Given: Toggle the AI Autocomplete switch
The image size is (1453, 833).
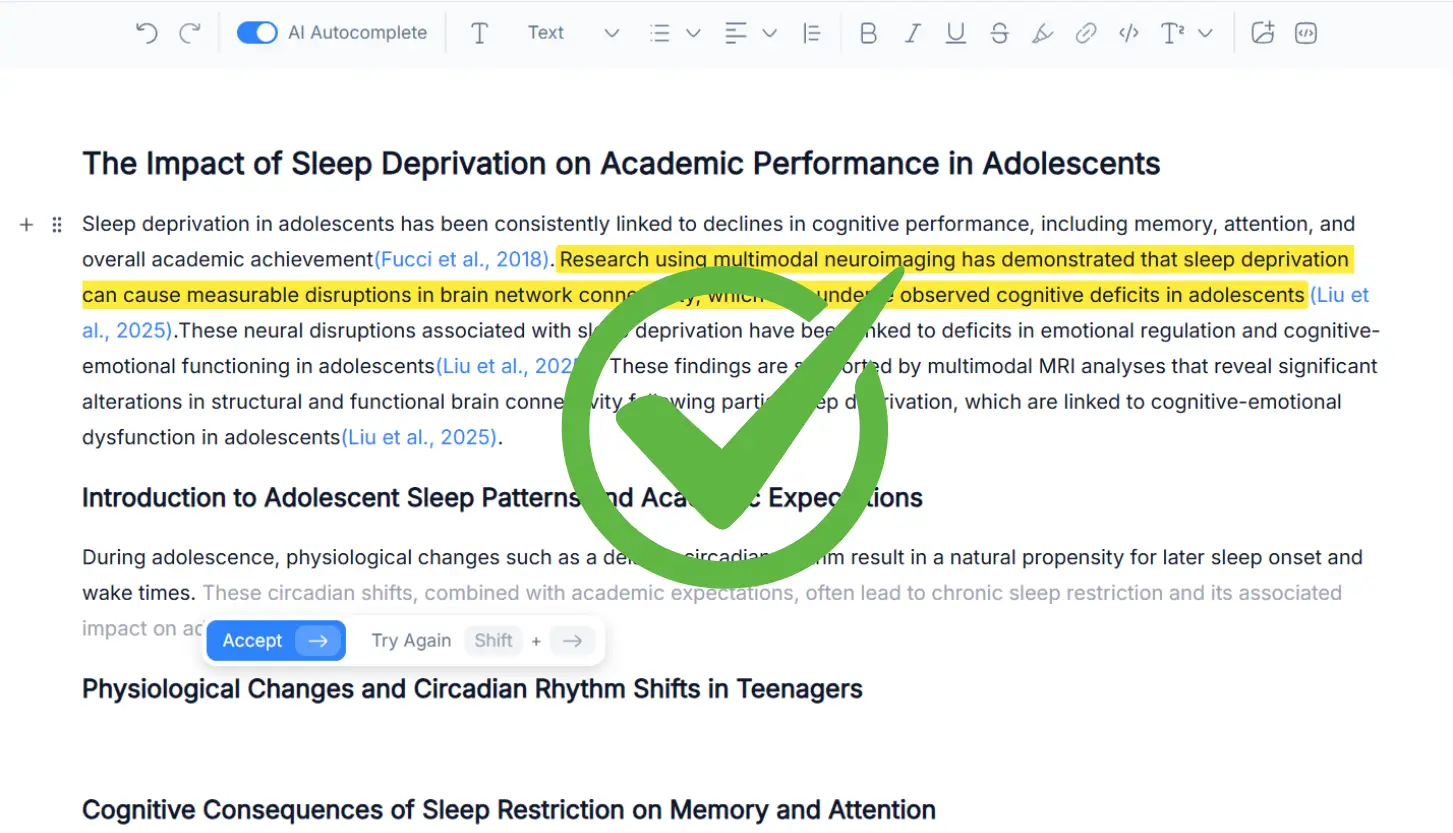Looking at the screenshot, I should tap(257, 33).
